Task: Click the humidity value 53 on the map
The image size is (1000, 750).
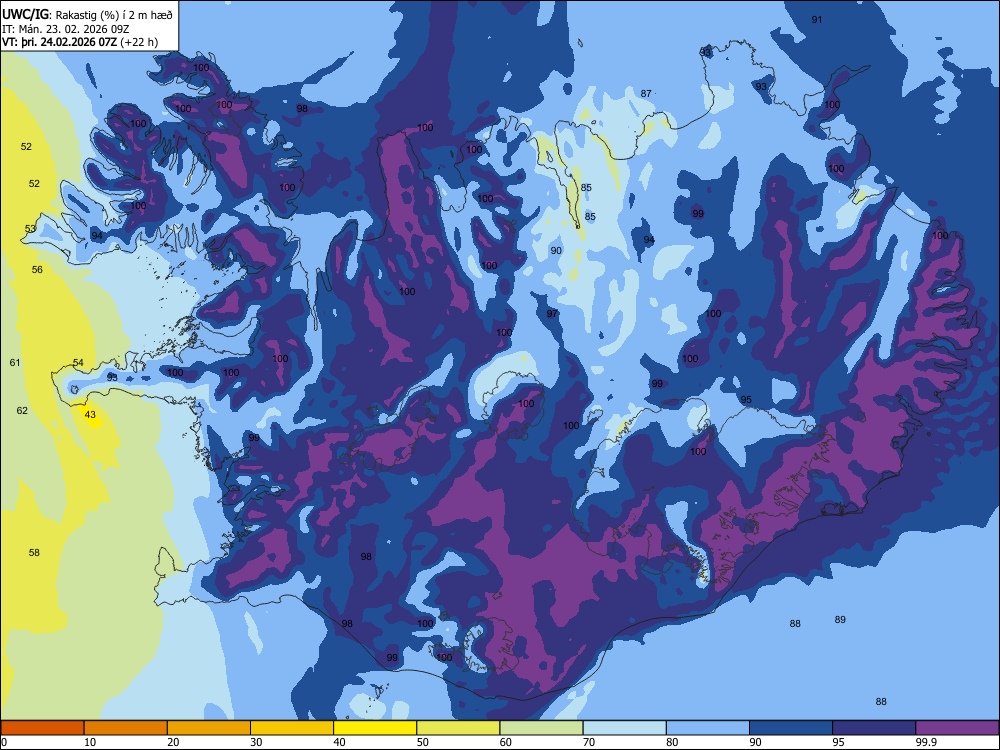Action: point(31,229)
